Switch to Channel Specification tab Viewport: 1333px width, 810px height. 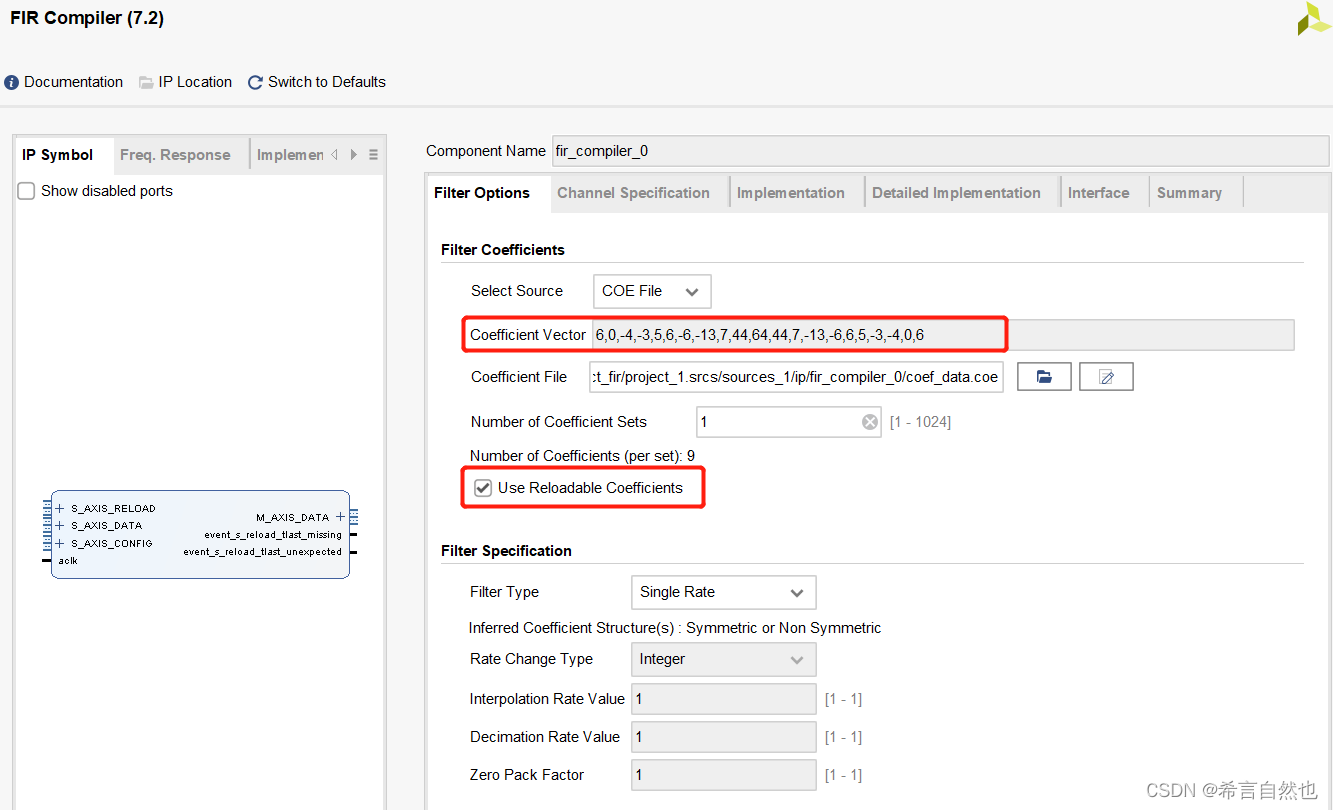point(633,193)
